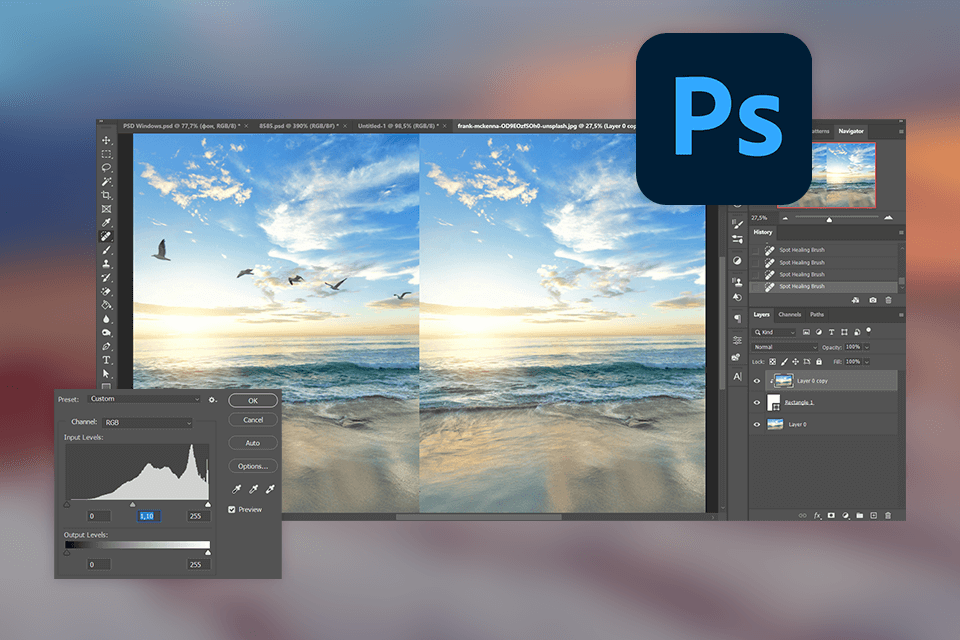This screenshot has width=960, height=640.
Task: Open the Paragraph panel icon
Action: (737, 318)
